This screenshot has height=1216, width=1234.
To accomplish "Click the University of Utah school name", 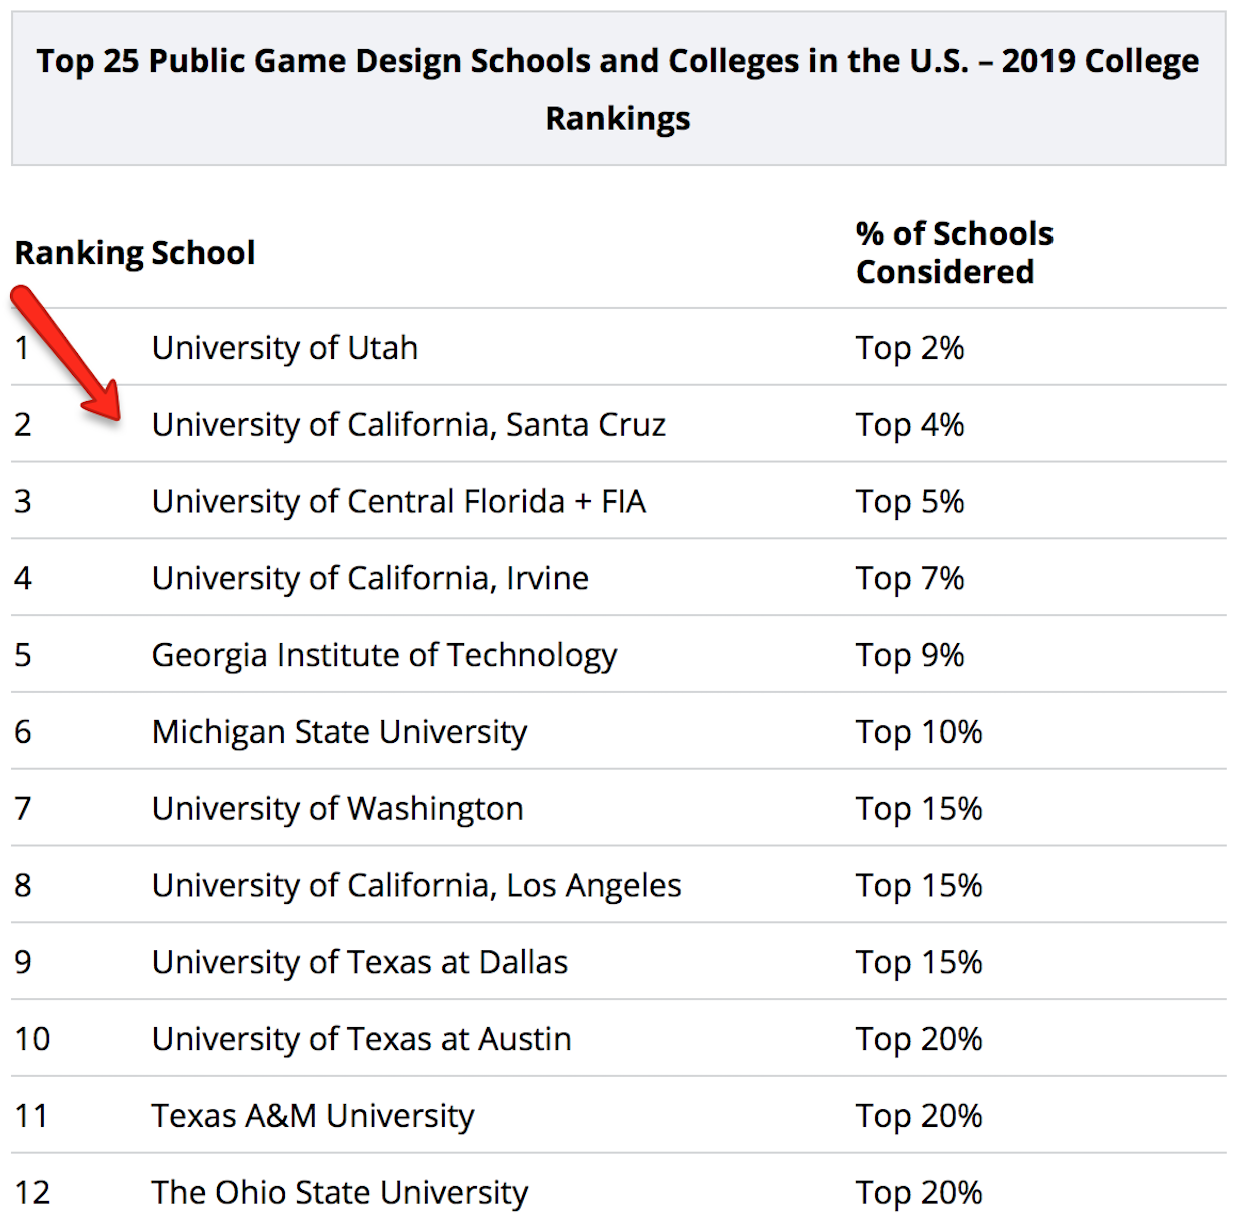I will 284,348.
